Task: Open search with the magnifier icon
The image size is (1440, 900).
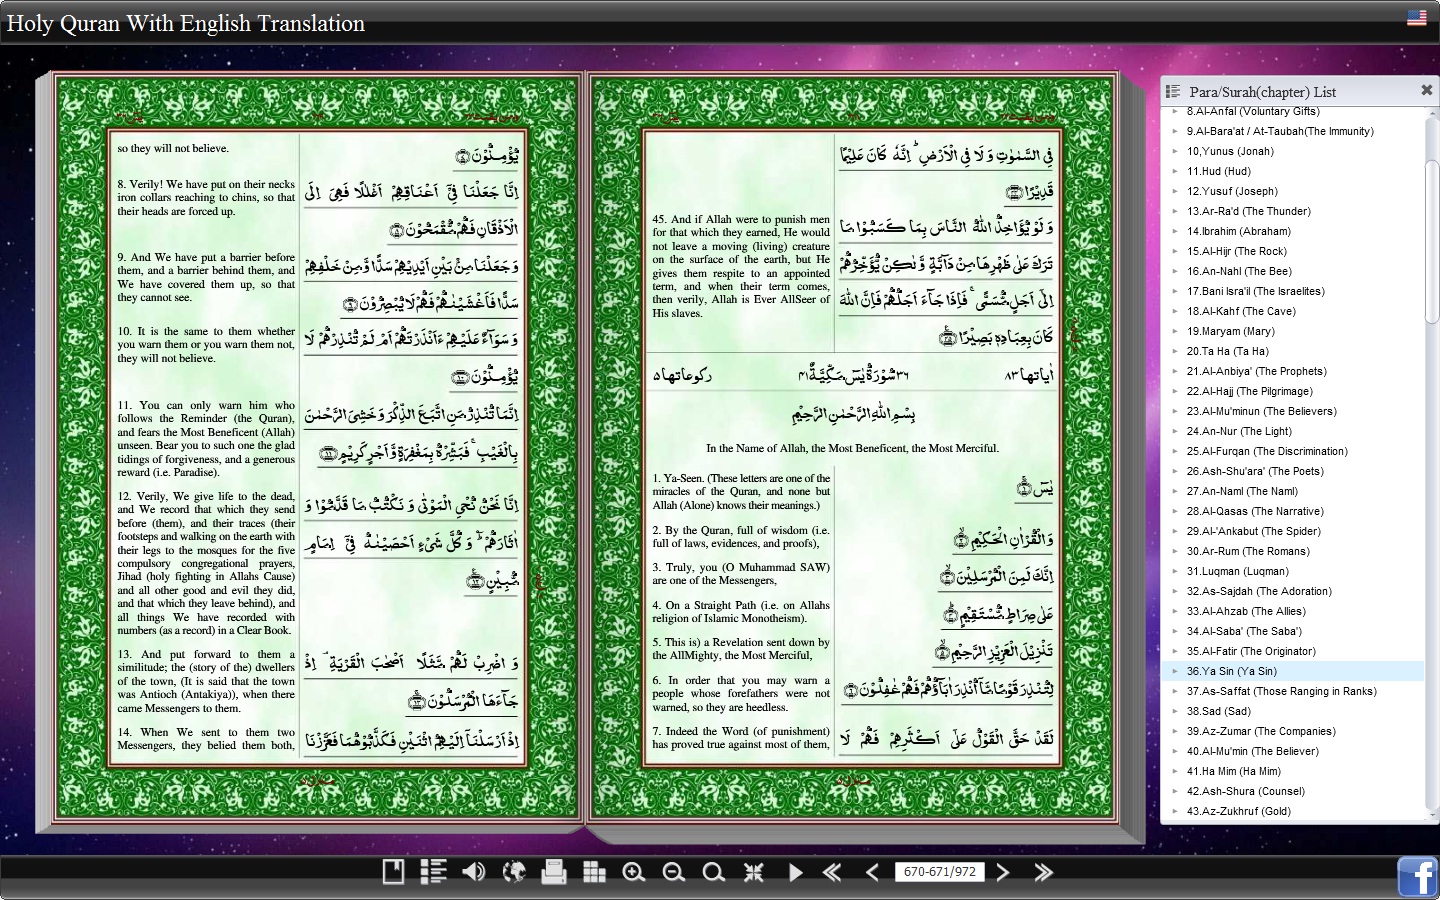Action: pyautogui.click(x=713, y=872)
